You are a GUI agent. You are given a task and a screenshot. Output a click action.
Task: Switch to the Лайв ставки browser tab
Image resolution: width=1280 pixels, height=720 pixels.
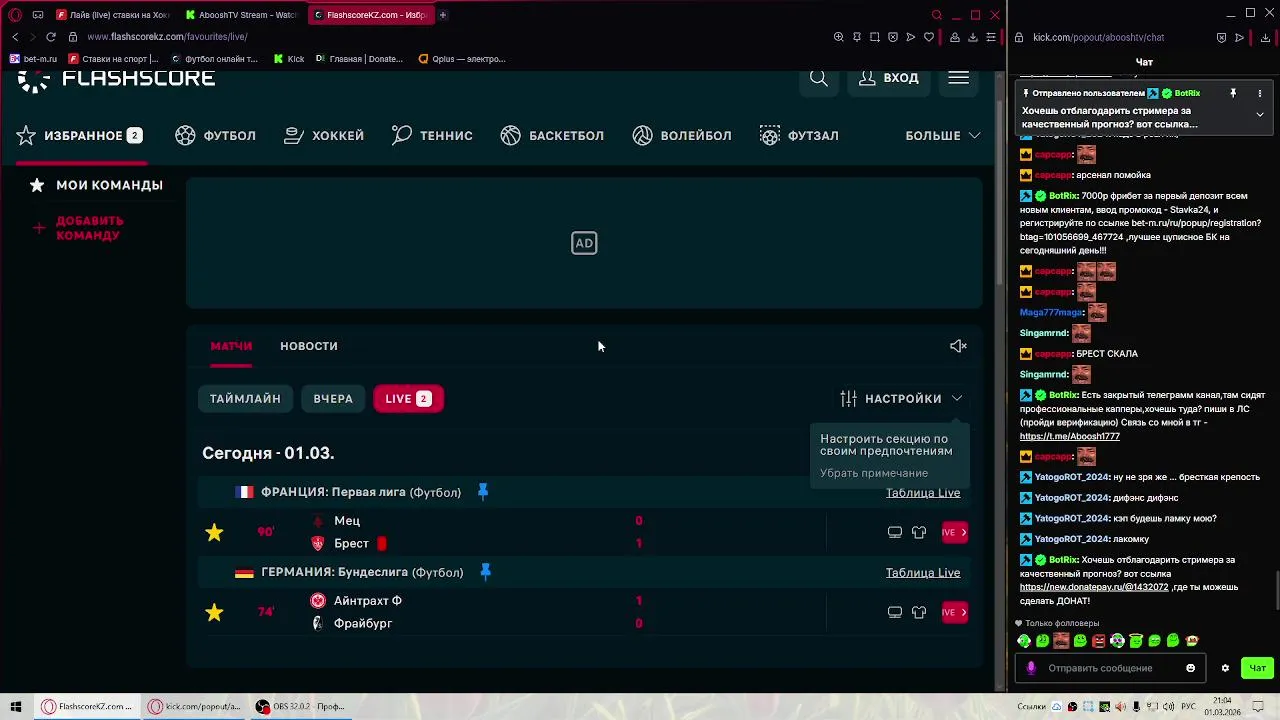113,15
